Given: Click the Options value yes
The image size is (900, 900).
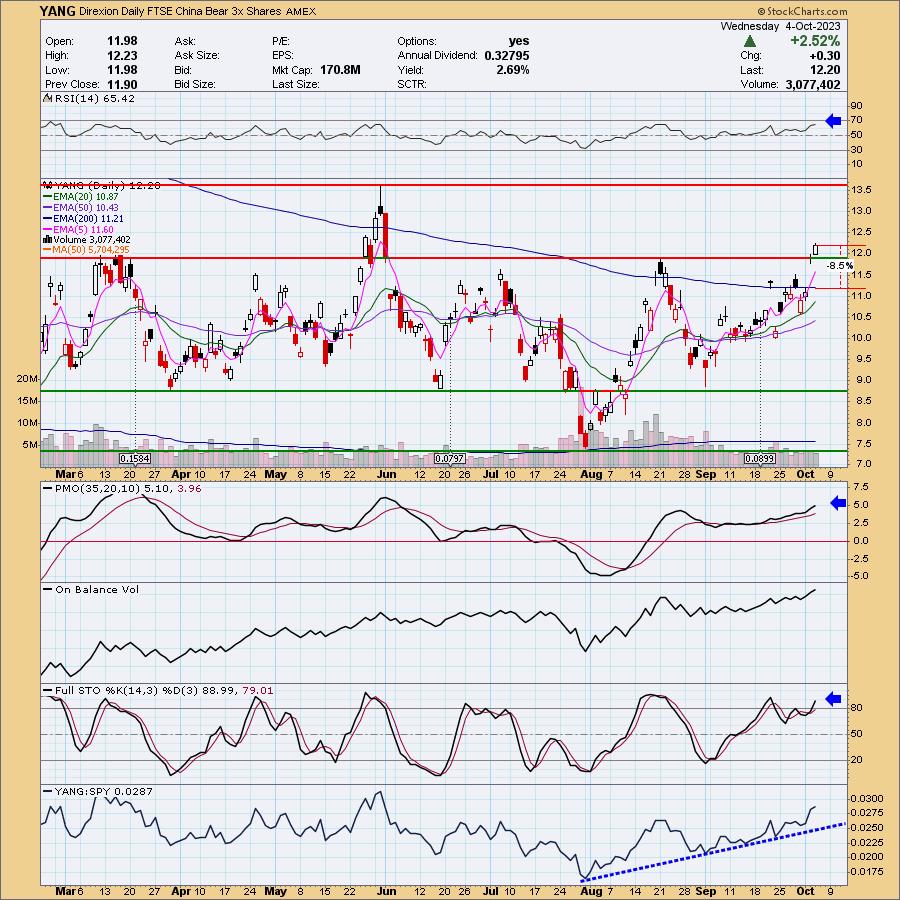Looking at the screenshot, I should (519, 41).
